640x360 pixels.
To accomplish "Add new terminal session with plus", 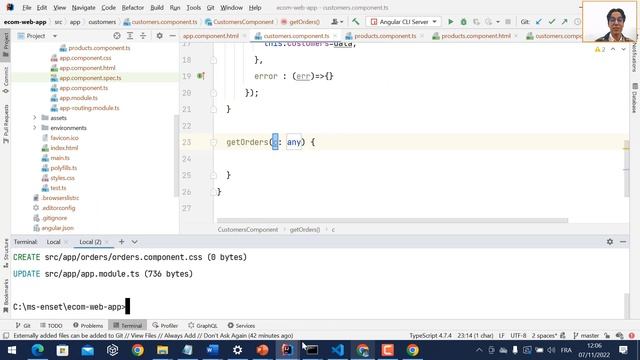I will tap(121, 242).
